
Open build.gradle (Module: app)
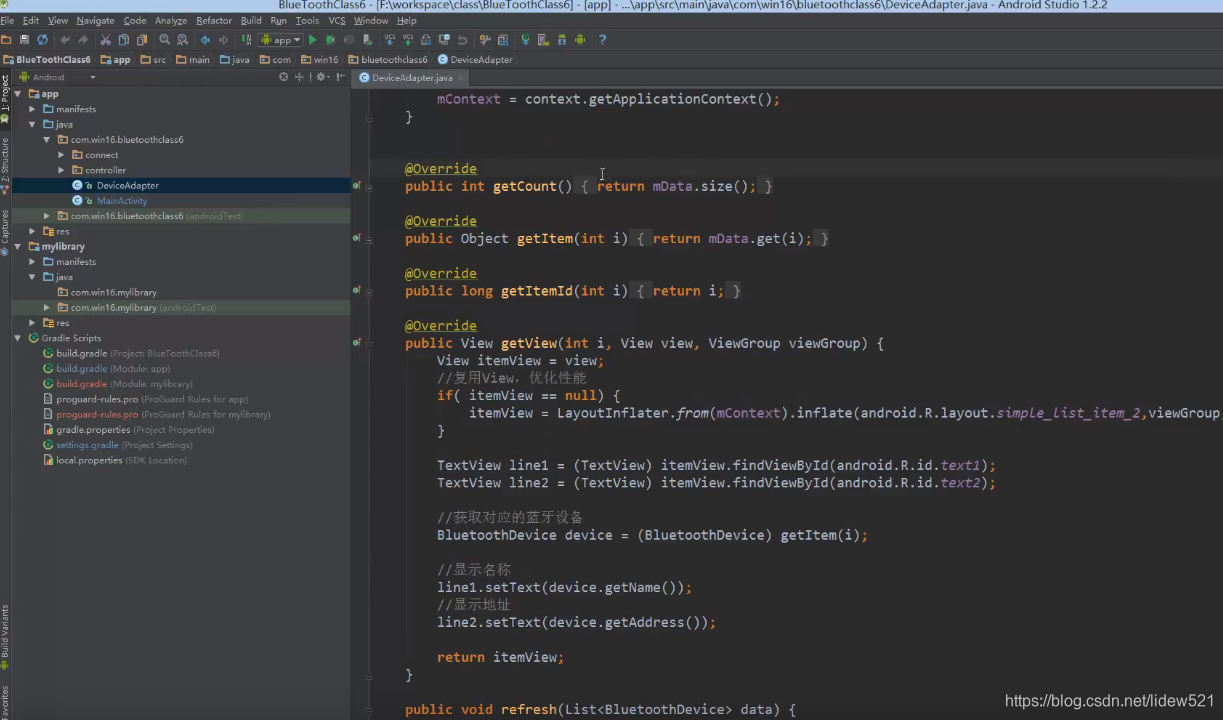click(x=113, y=369)
